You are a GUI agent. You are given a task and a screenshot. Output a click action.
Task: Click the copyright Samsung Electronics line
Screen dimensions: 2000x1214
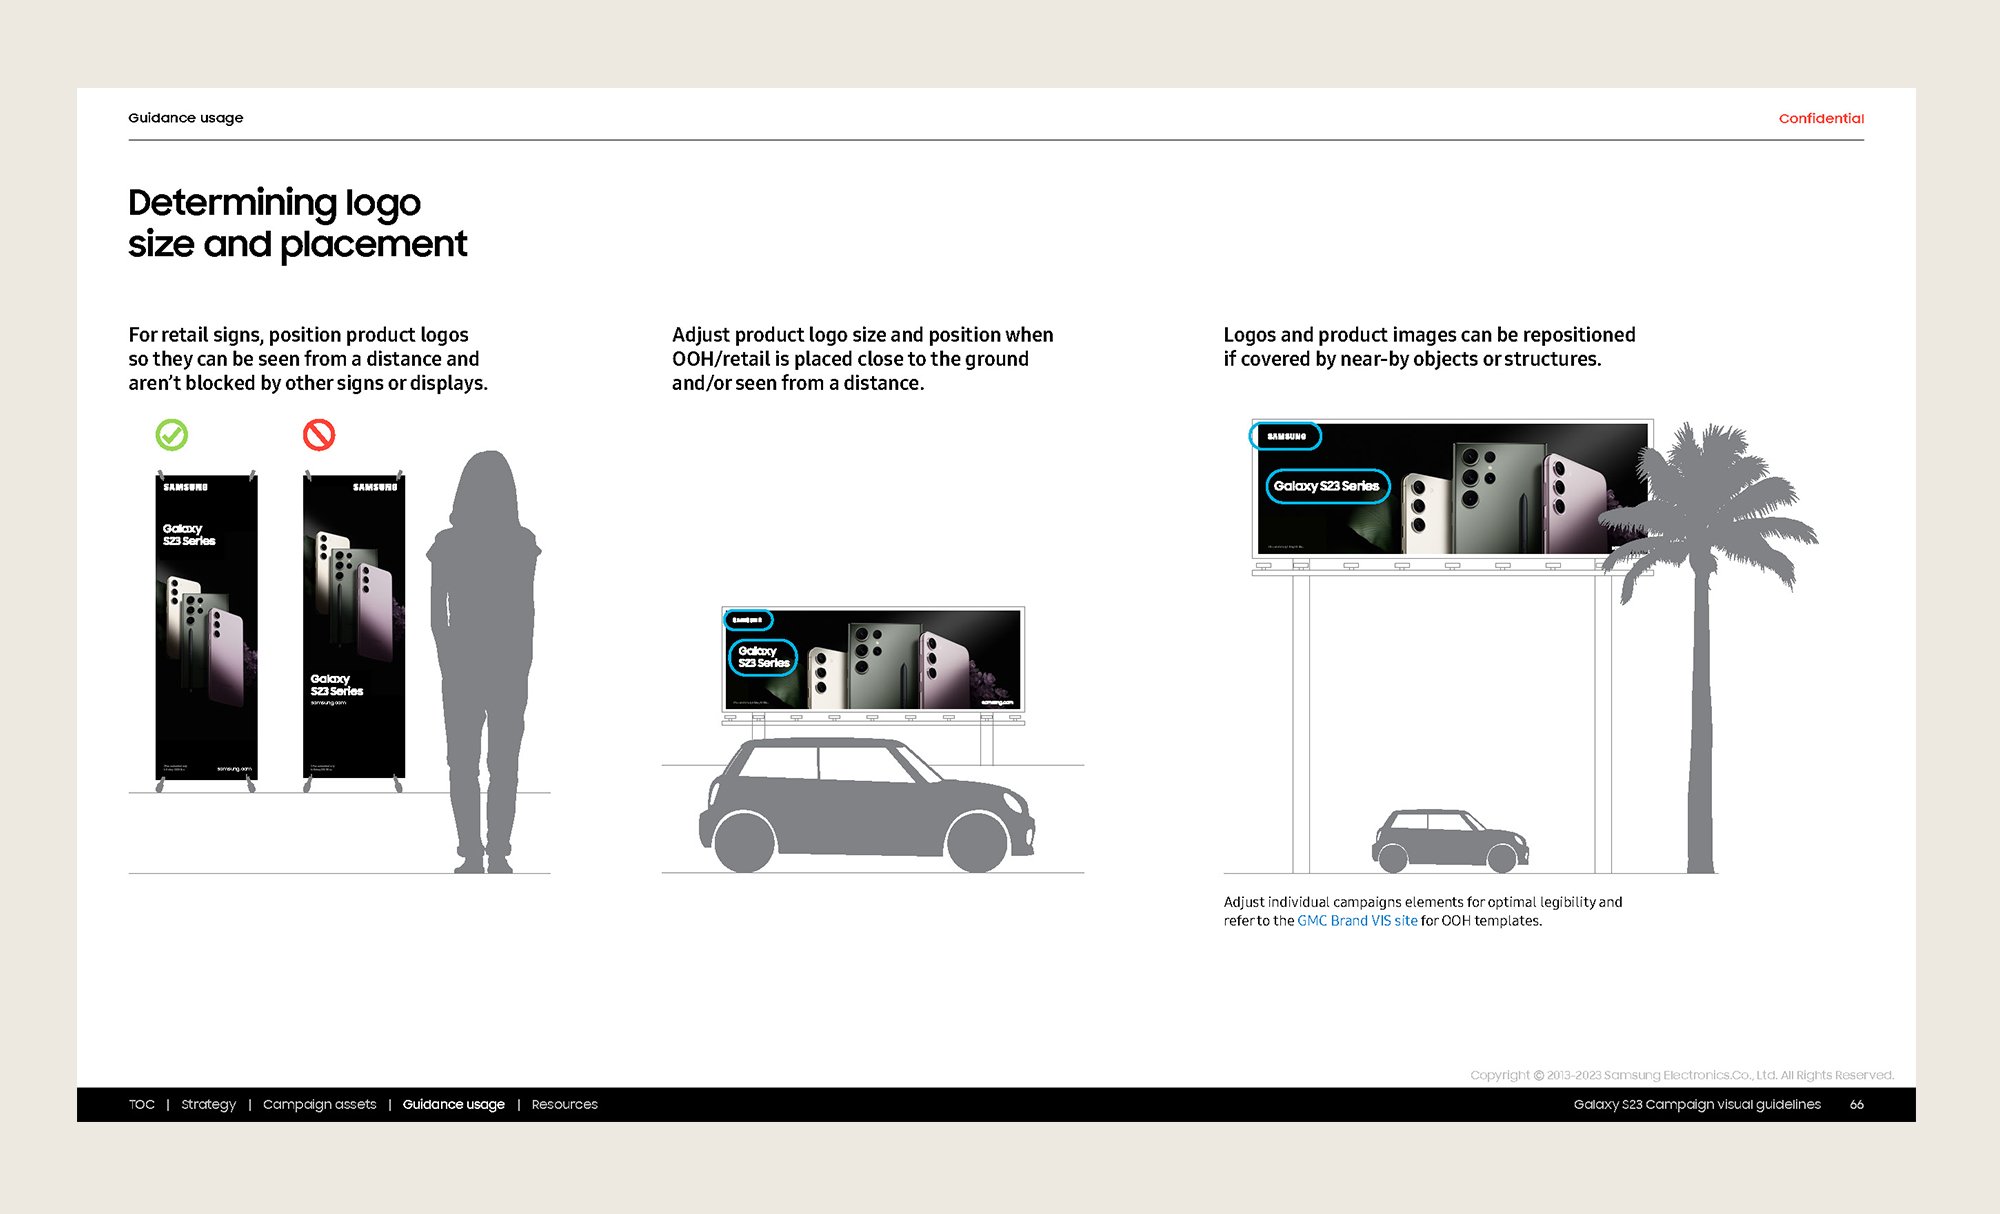(1682, 1075)
